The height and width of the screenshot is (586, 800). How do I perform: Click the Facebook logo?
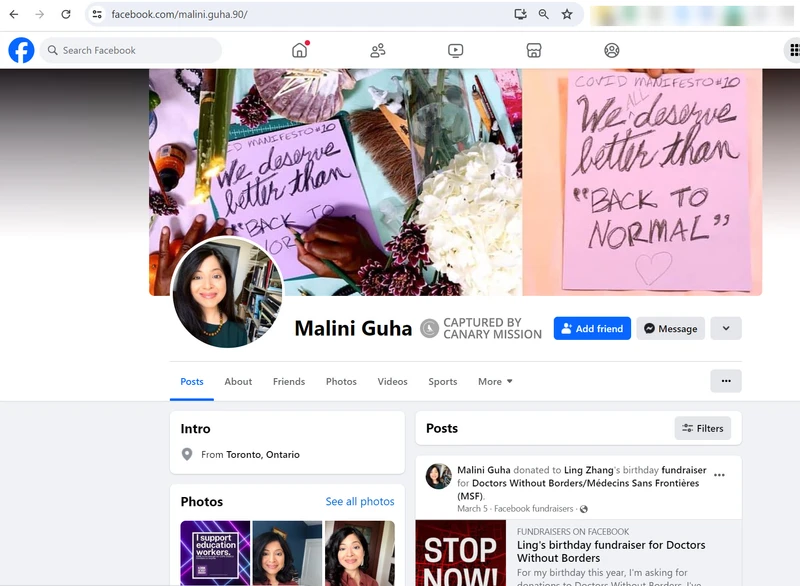[x=21, y=50]
